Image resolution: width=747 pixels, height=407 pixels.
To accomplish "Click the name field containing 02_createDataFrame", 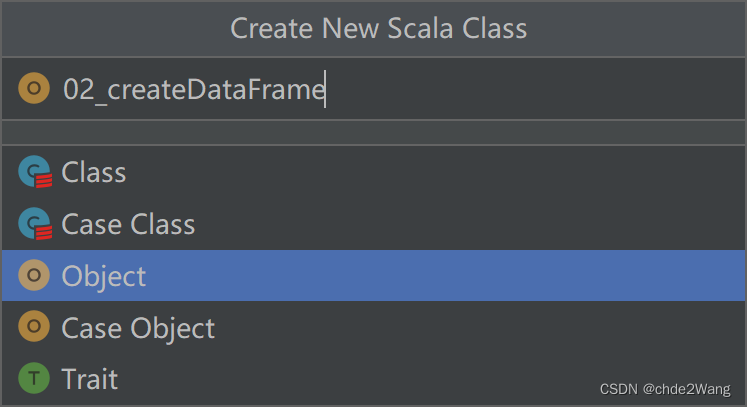I will tap(374, 89).
